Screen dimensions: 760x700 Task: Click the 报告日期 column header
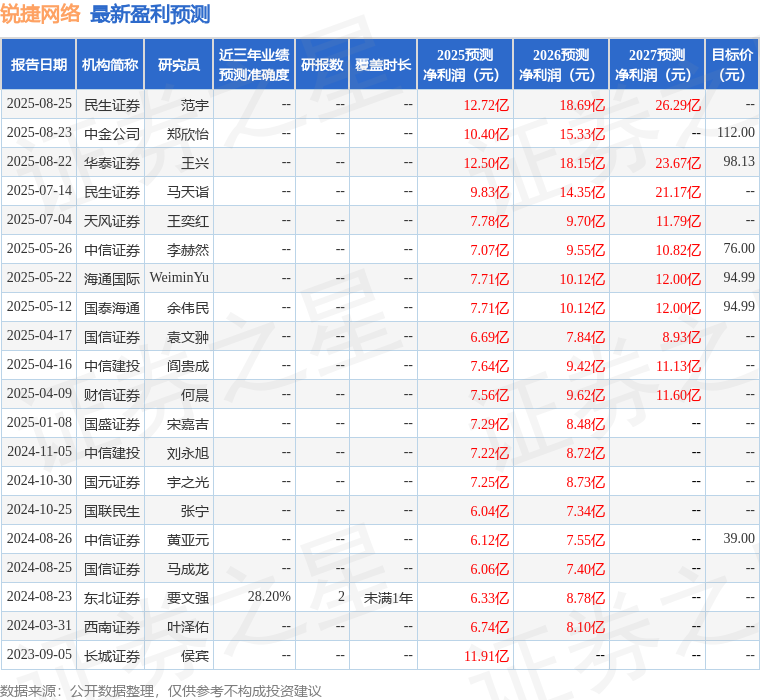39,65
